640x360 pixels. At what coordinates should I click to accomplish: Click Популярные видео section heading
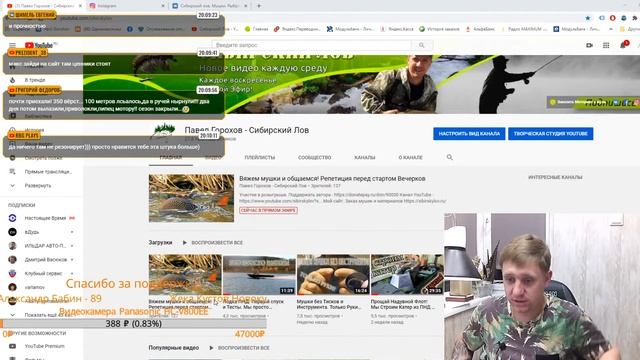coord(173,348)
